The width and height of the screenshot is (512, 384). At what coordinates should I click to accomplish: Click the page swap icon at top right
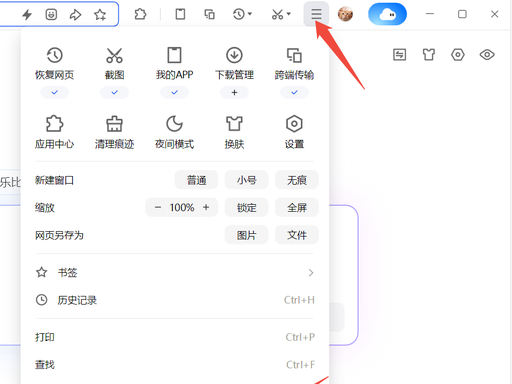point(400,55)
